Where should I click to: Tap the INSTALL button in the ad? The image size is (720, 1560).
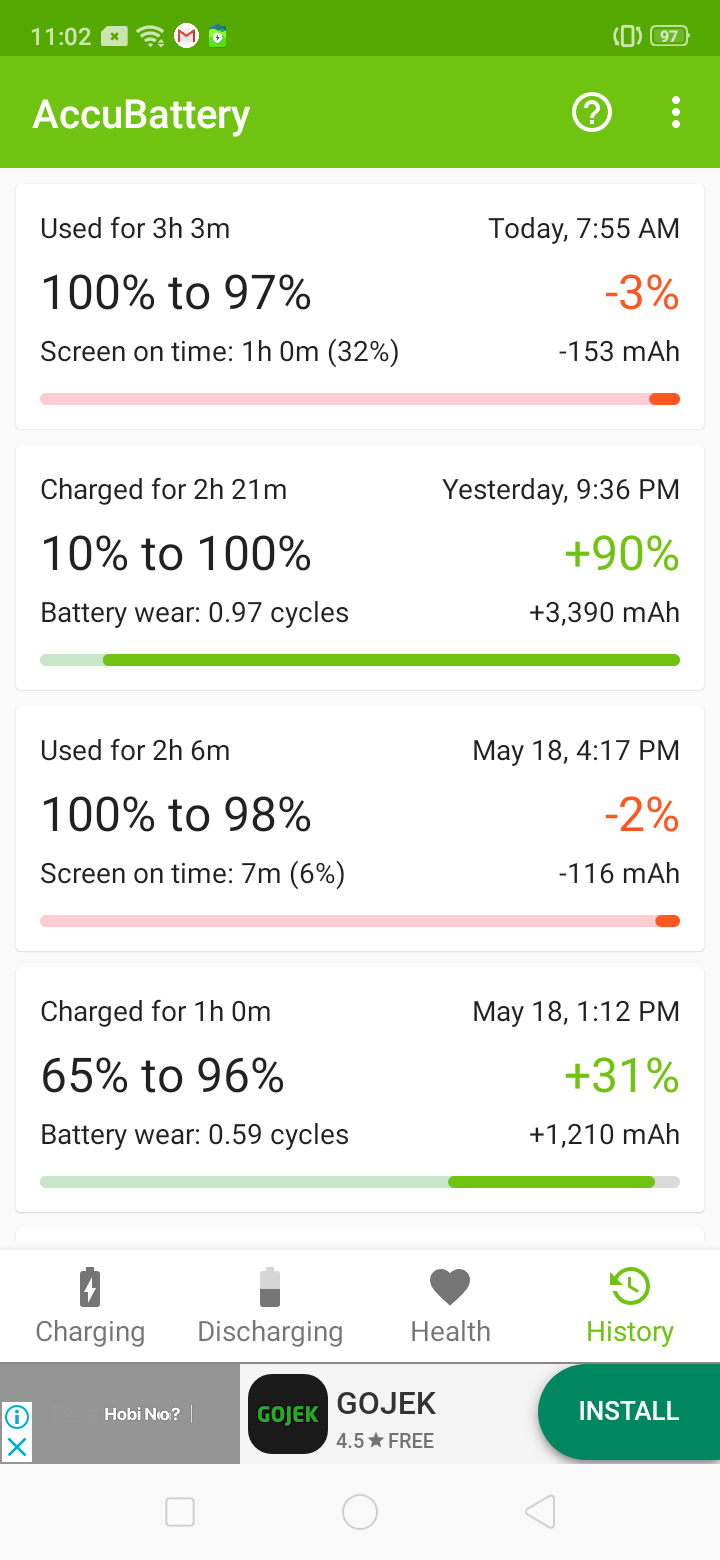pos(628,1411)
